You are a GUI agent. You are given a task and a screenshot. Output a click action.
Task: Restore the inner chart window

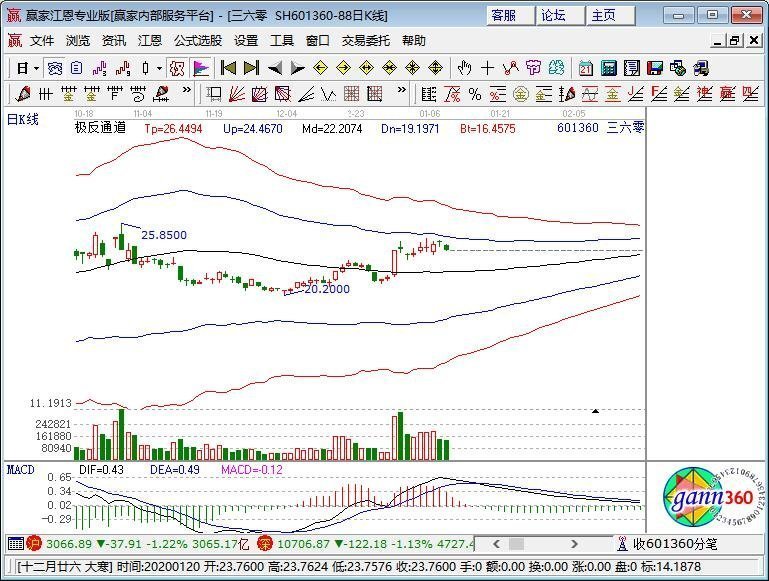(x=734, y=41)
